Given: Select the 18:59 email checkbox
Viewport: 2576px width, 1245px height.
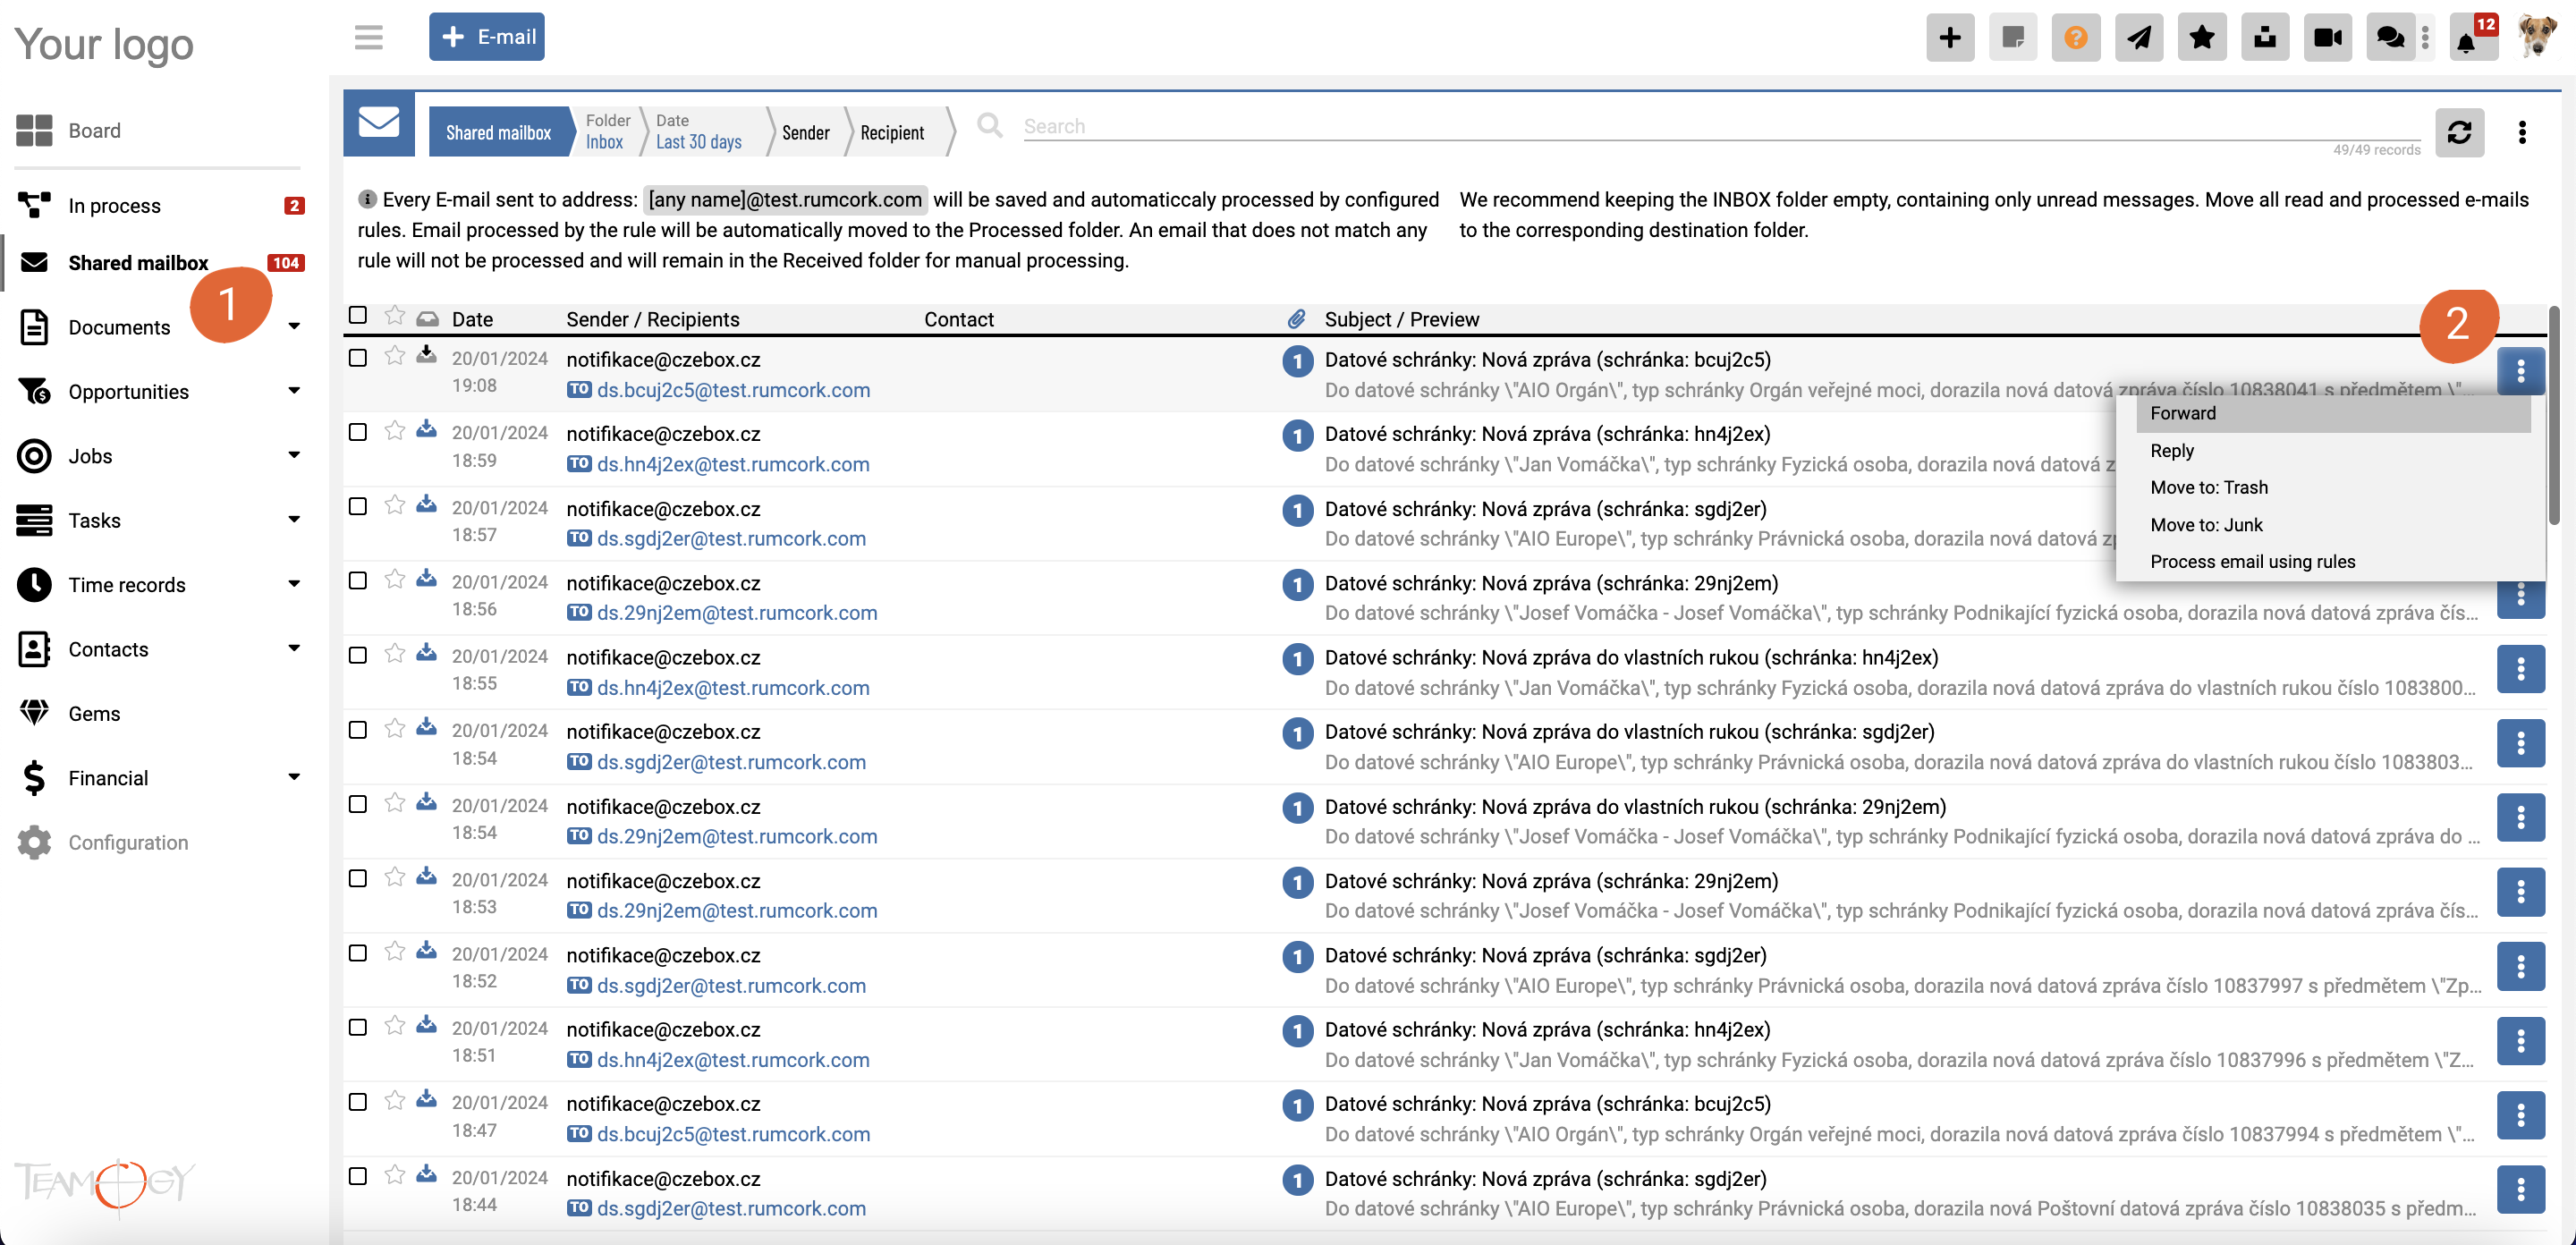Looking at the screenshot, I should pyautogui.click(x=357, y=432).
